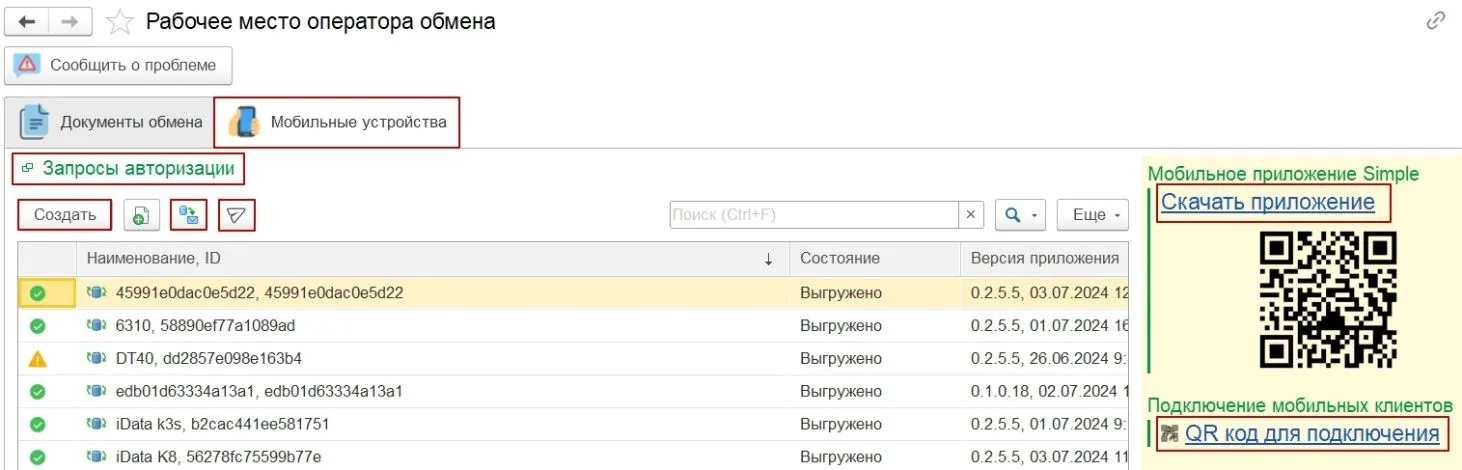Select the Мобильные устройства tab

pyautogui.click(x=337, y=123)
